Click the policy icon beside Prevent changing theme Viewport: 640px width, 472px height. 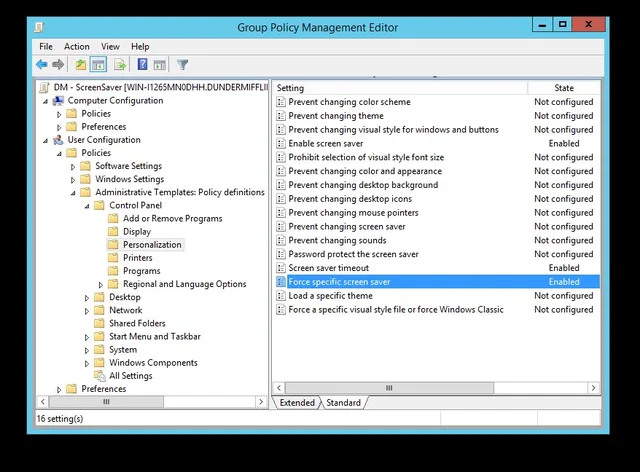click(x=281, y=116)
